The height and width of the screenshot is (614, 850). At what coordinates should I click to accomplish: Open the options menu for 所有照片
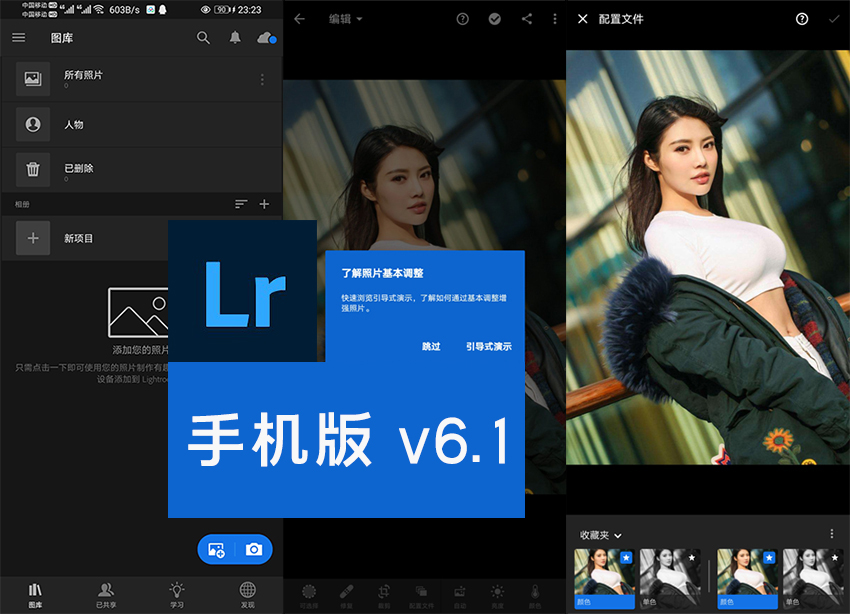[262, 79]
